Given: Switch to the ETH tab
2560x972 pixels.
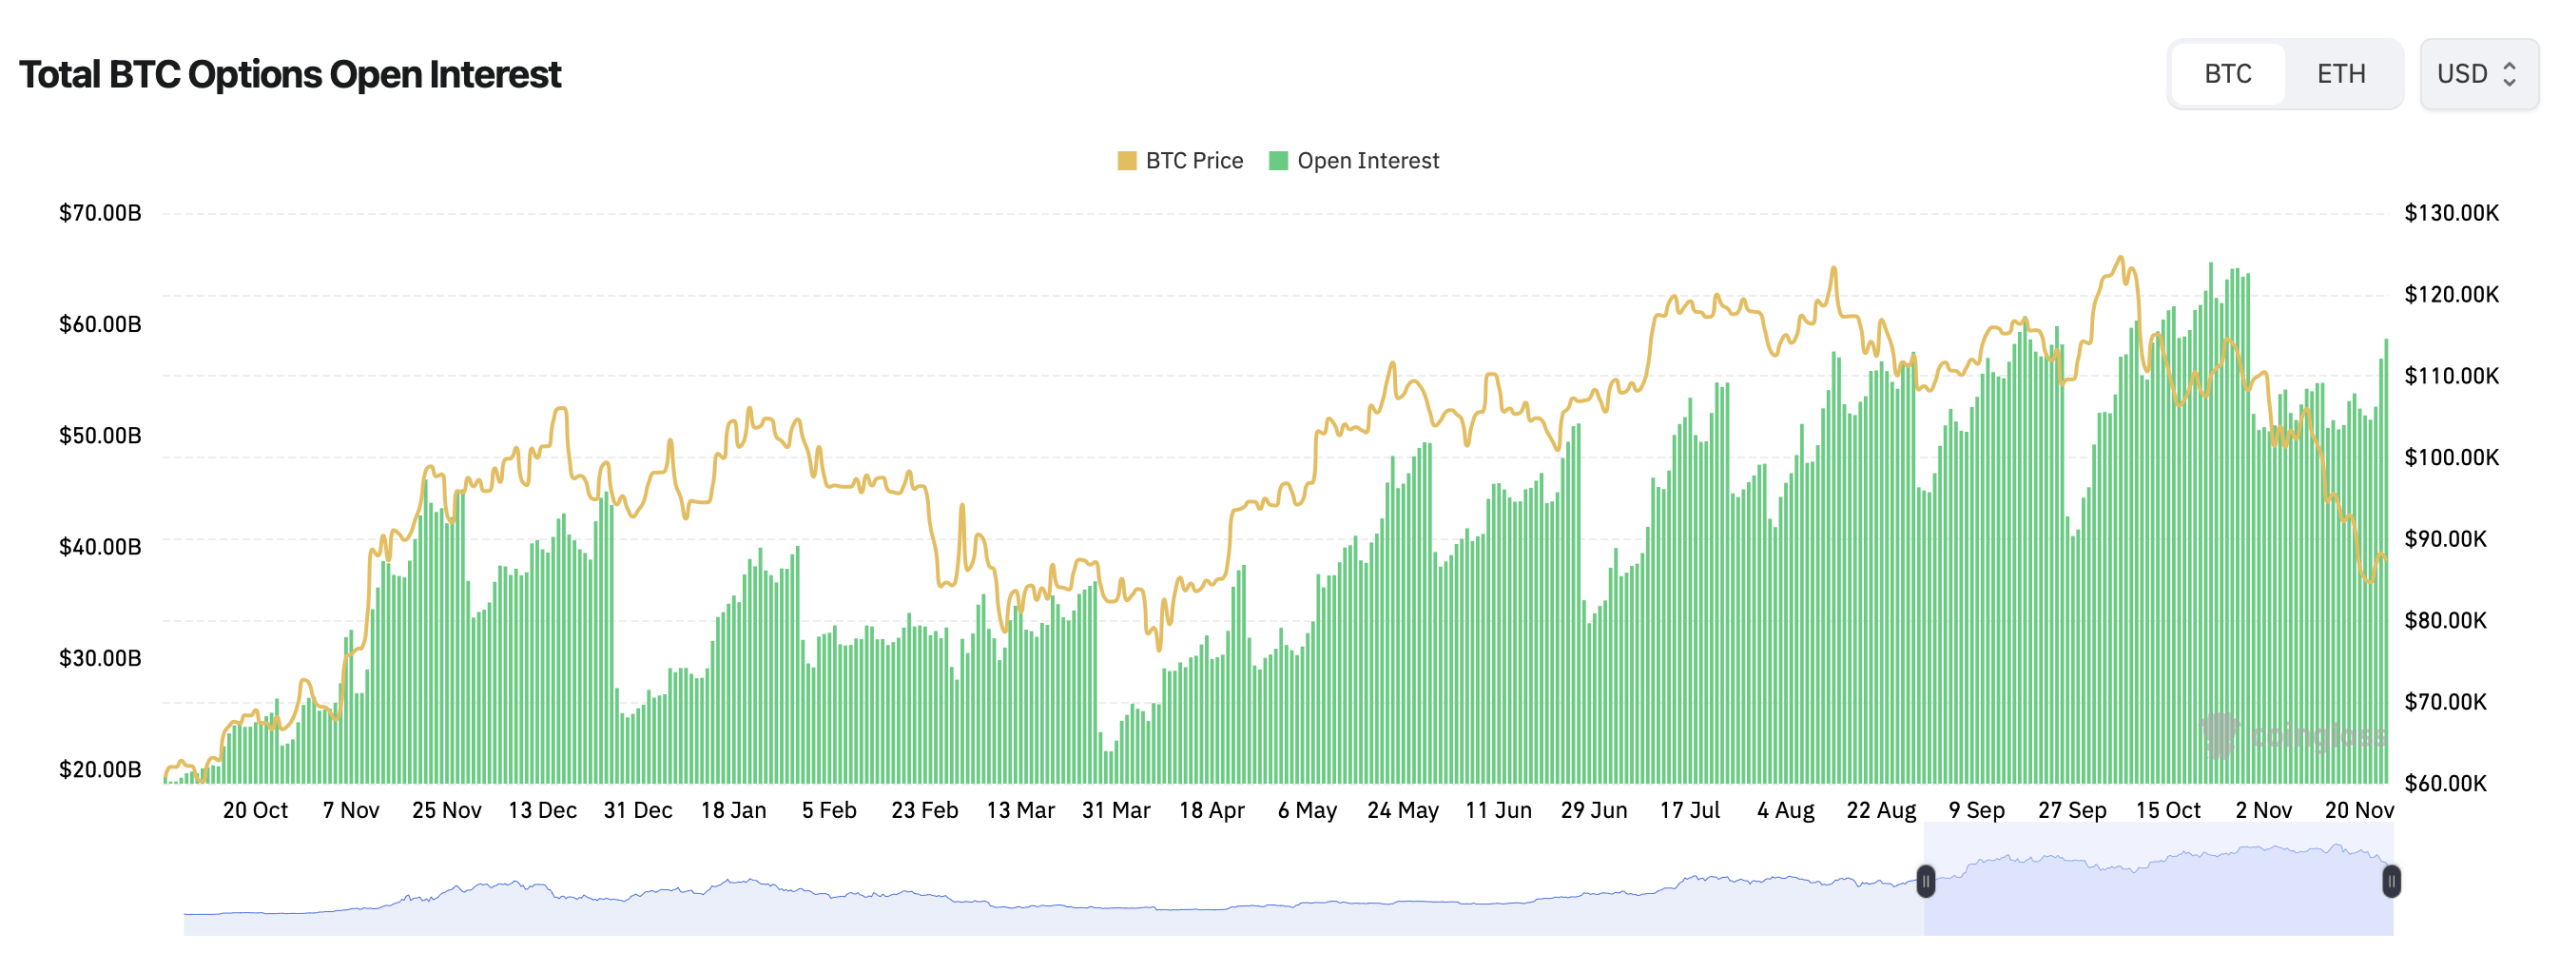Looking at the screenshot, I should point(2340,73).
